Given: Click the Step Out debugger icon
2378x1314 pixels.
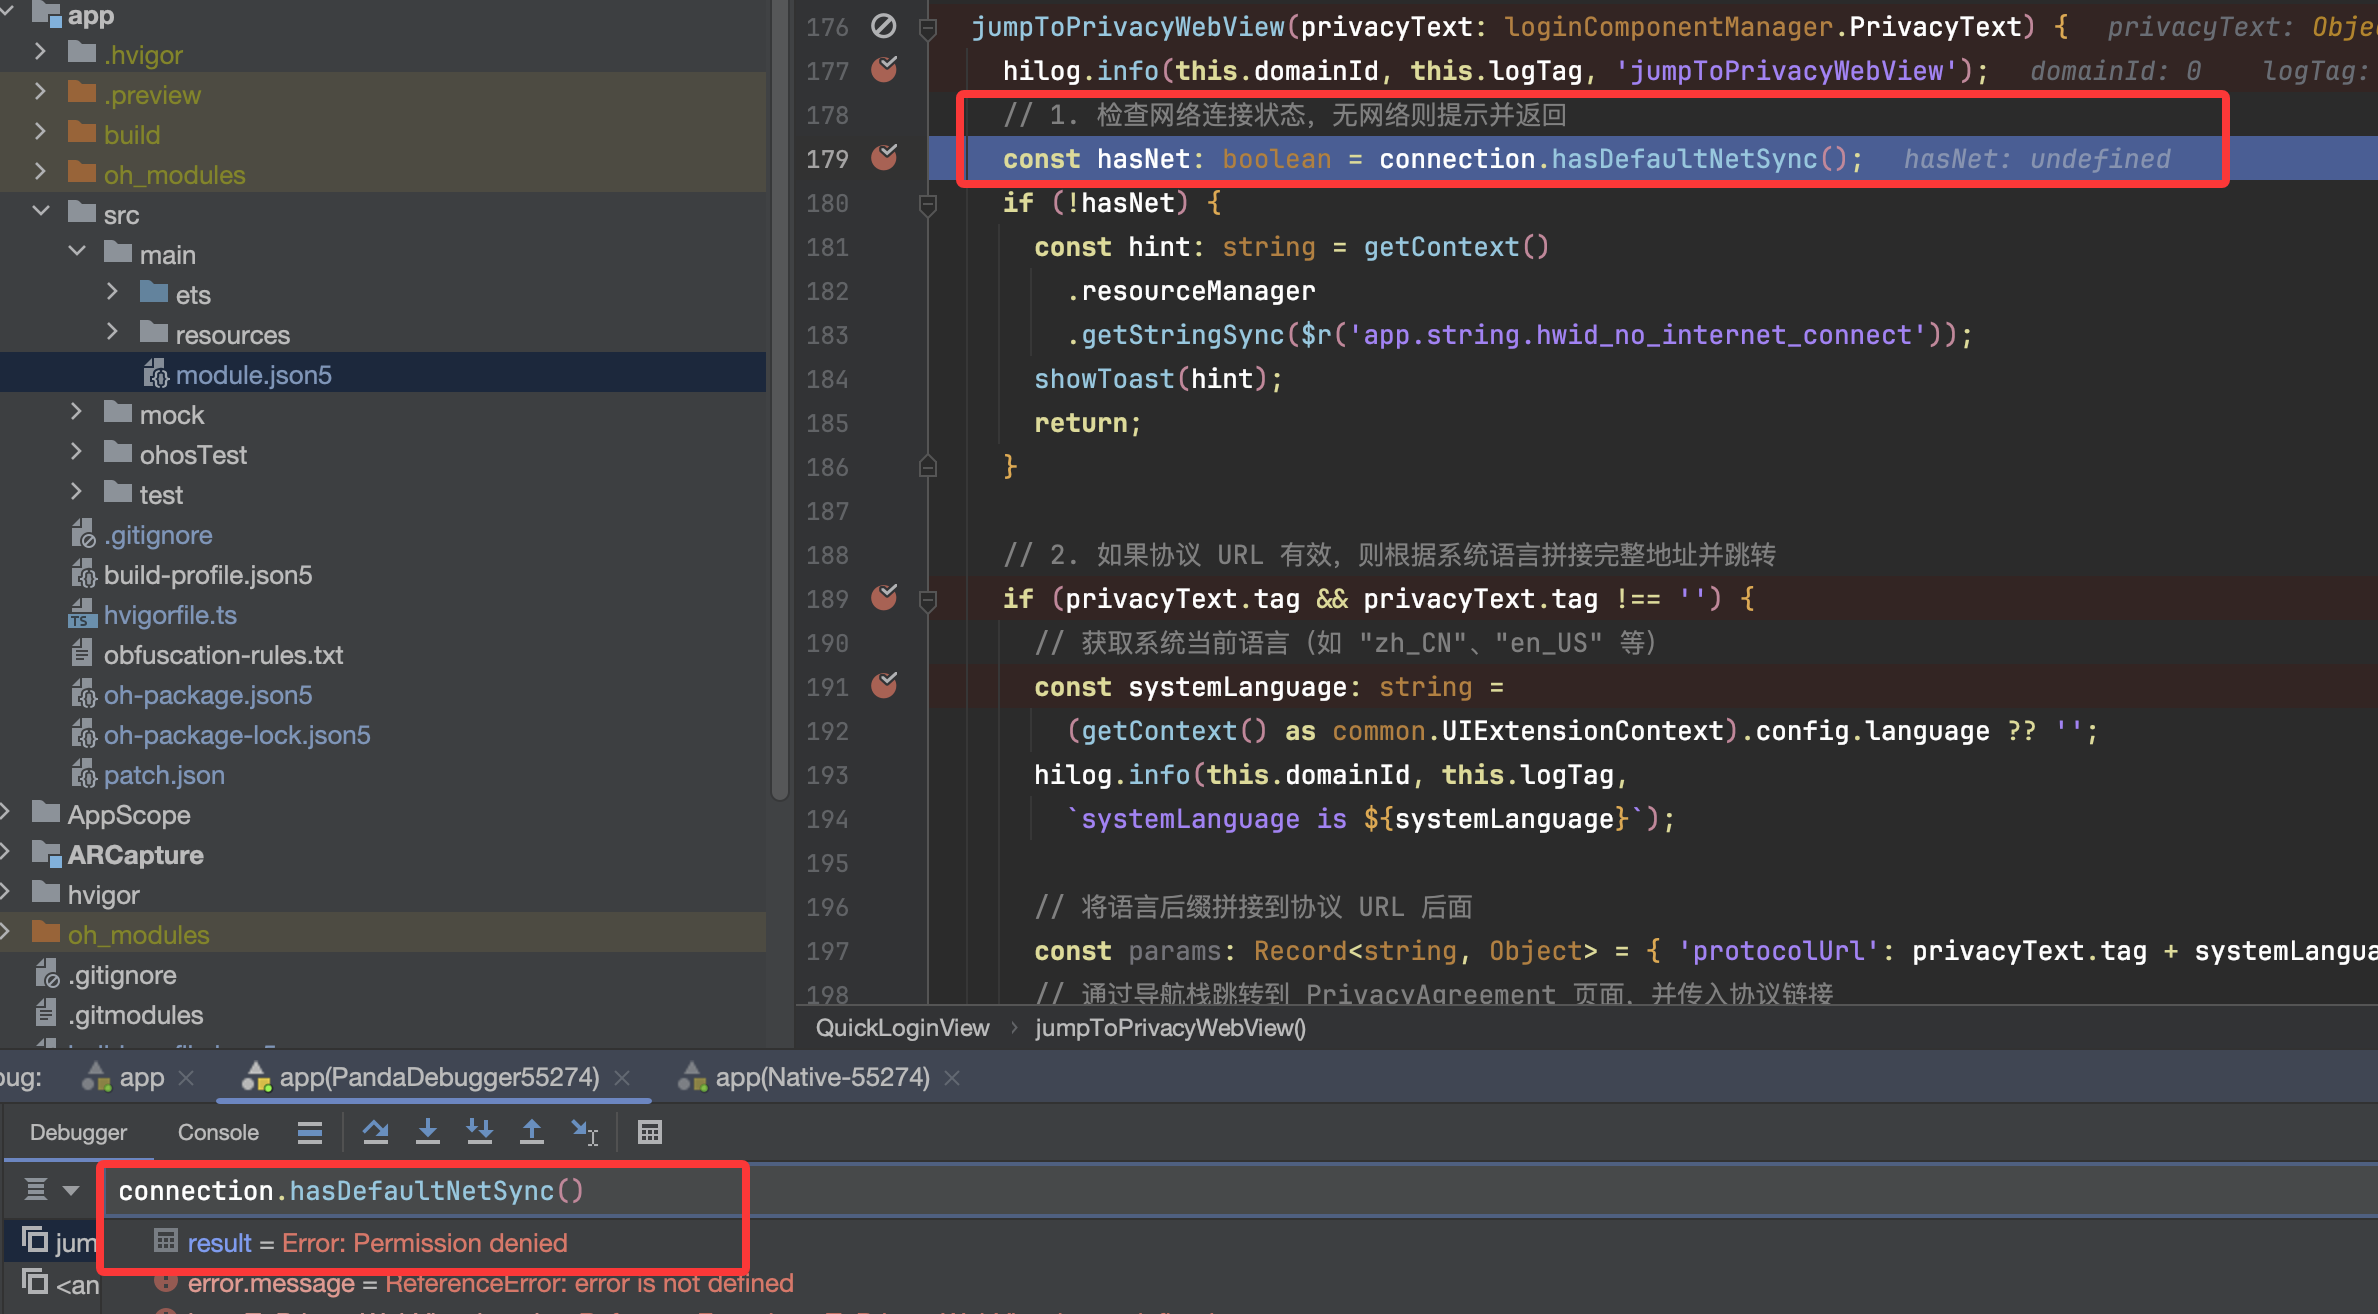Looking at the screenshot, I should point(532,1132).
